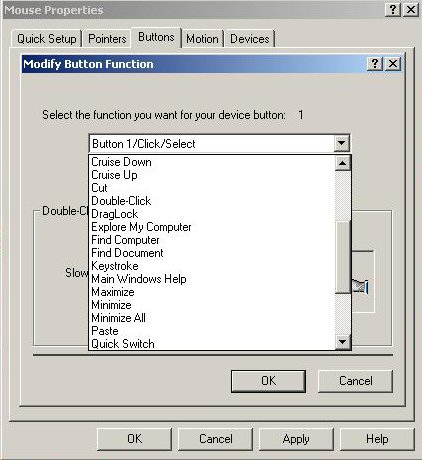Open the Devices tab
The image size is (422, 460).
click(x=250, y=39)
